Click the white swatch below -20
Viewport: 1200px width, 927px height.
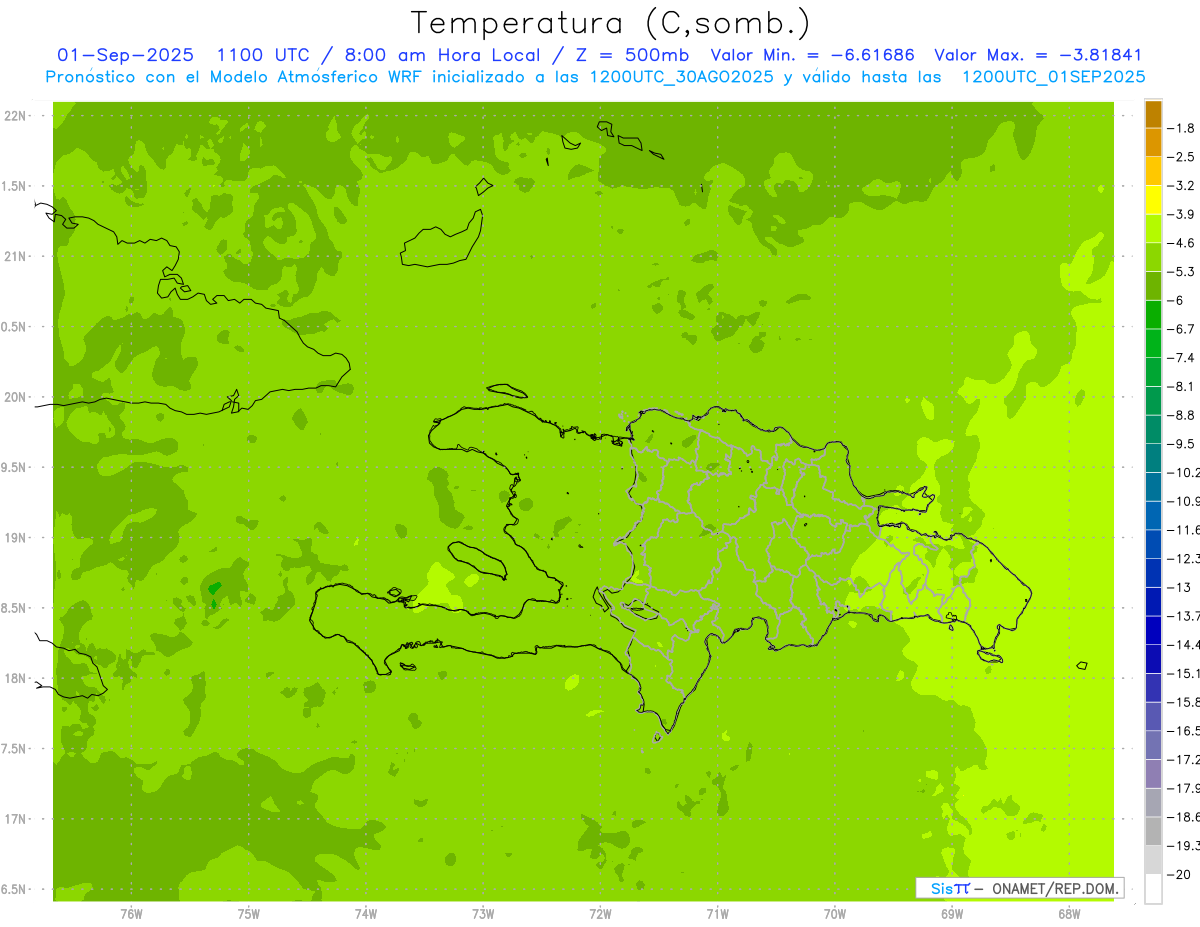tap(1153, 889)
